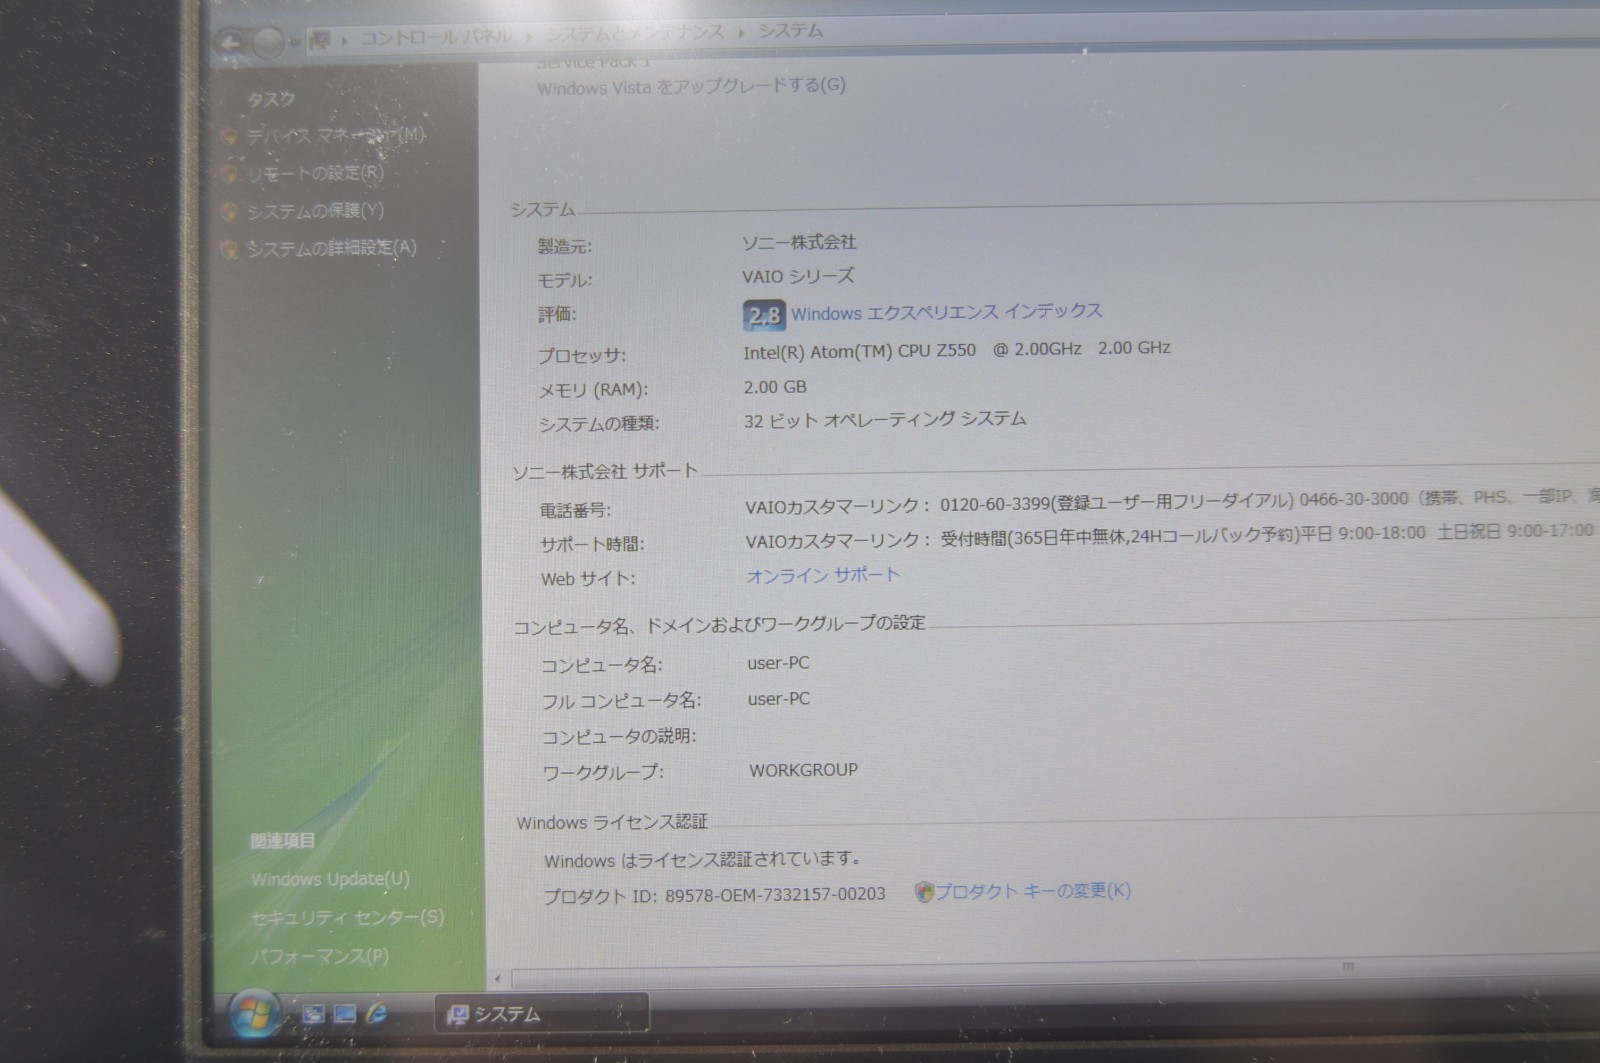Open recent pages dropdown beside nav arrows
Image resolution: width=1600 pixels, height=1063 pixels.
coord(294,42)
